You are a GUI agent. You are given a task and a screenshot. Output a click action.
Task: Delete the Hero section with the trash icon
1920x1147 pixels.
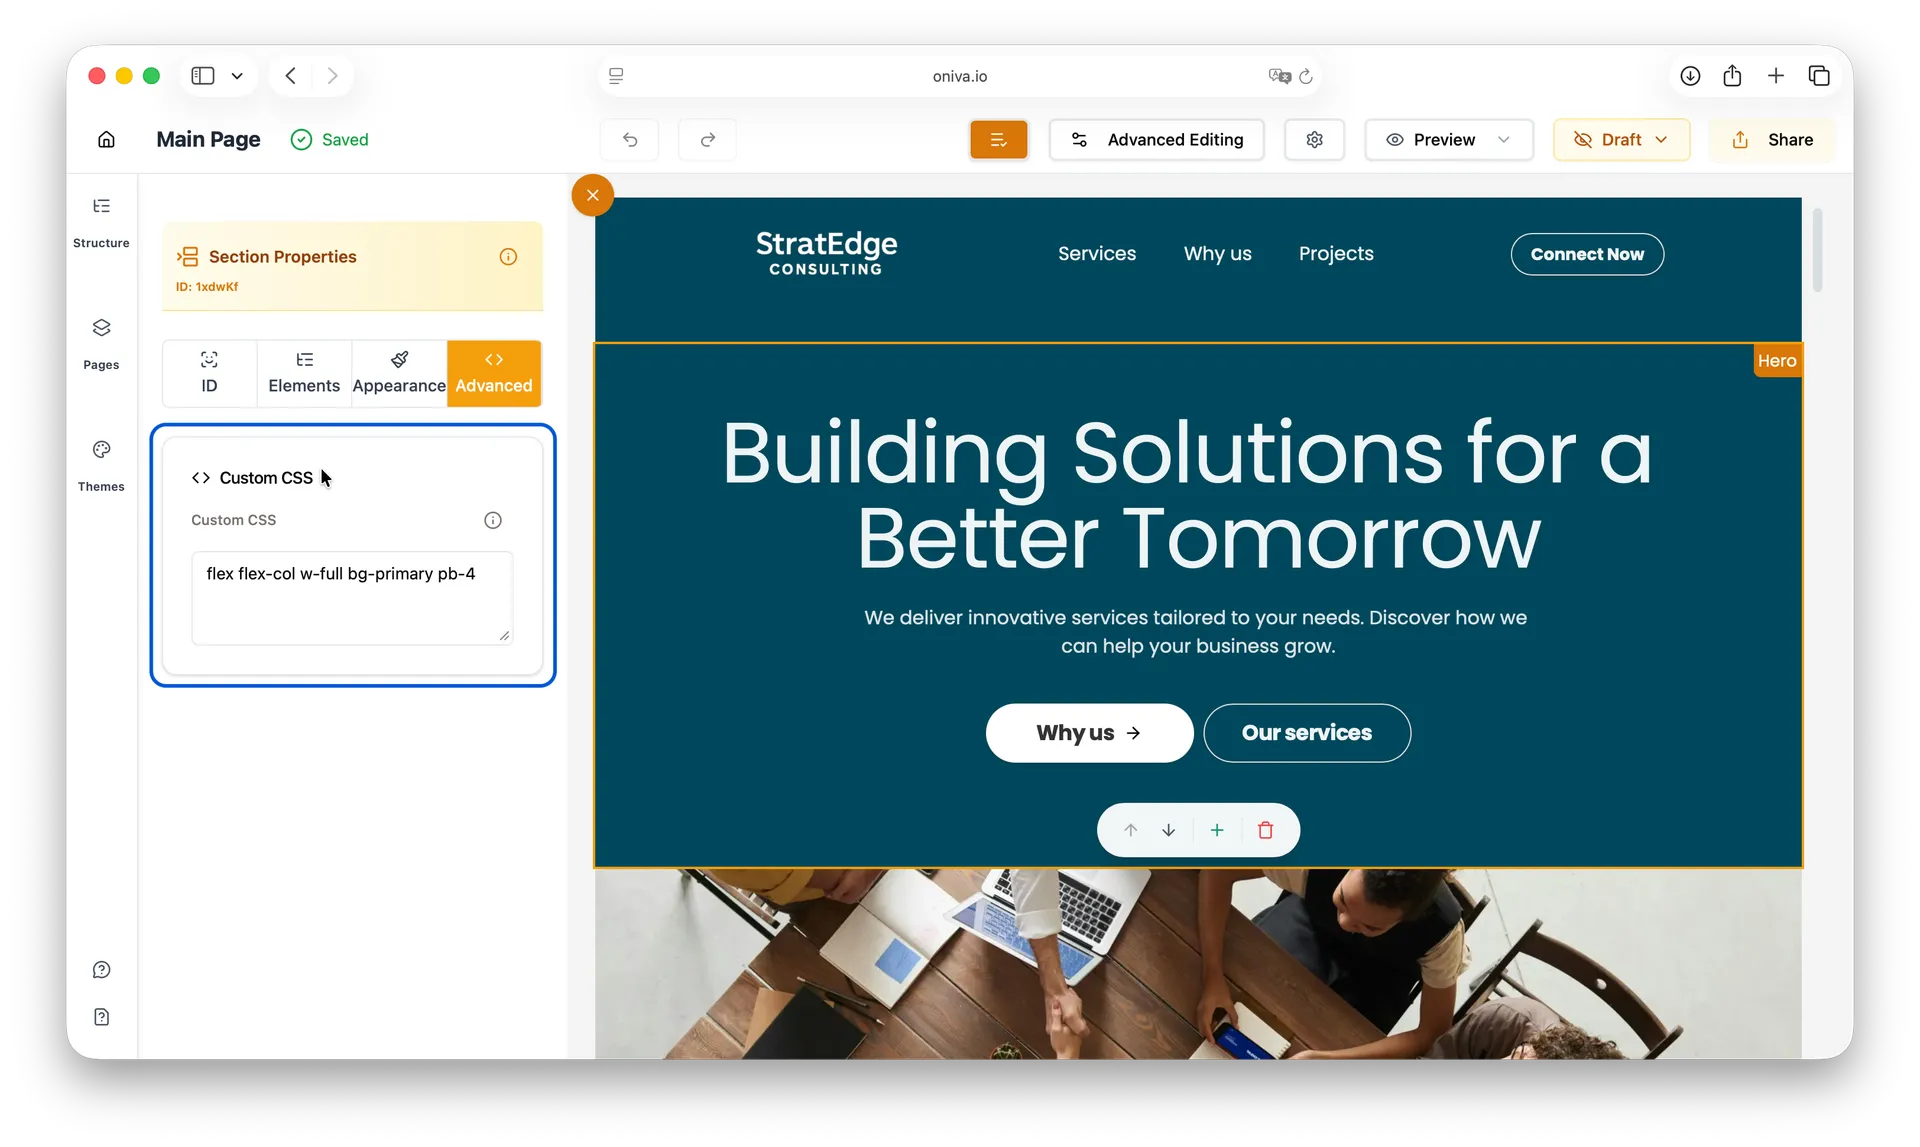[x=1266, y=830]
